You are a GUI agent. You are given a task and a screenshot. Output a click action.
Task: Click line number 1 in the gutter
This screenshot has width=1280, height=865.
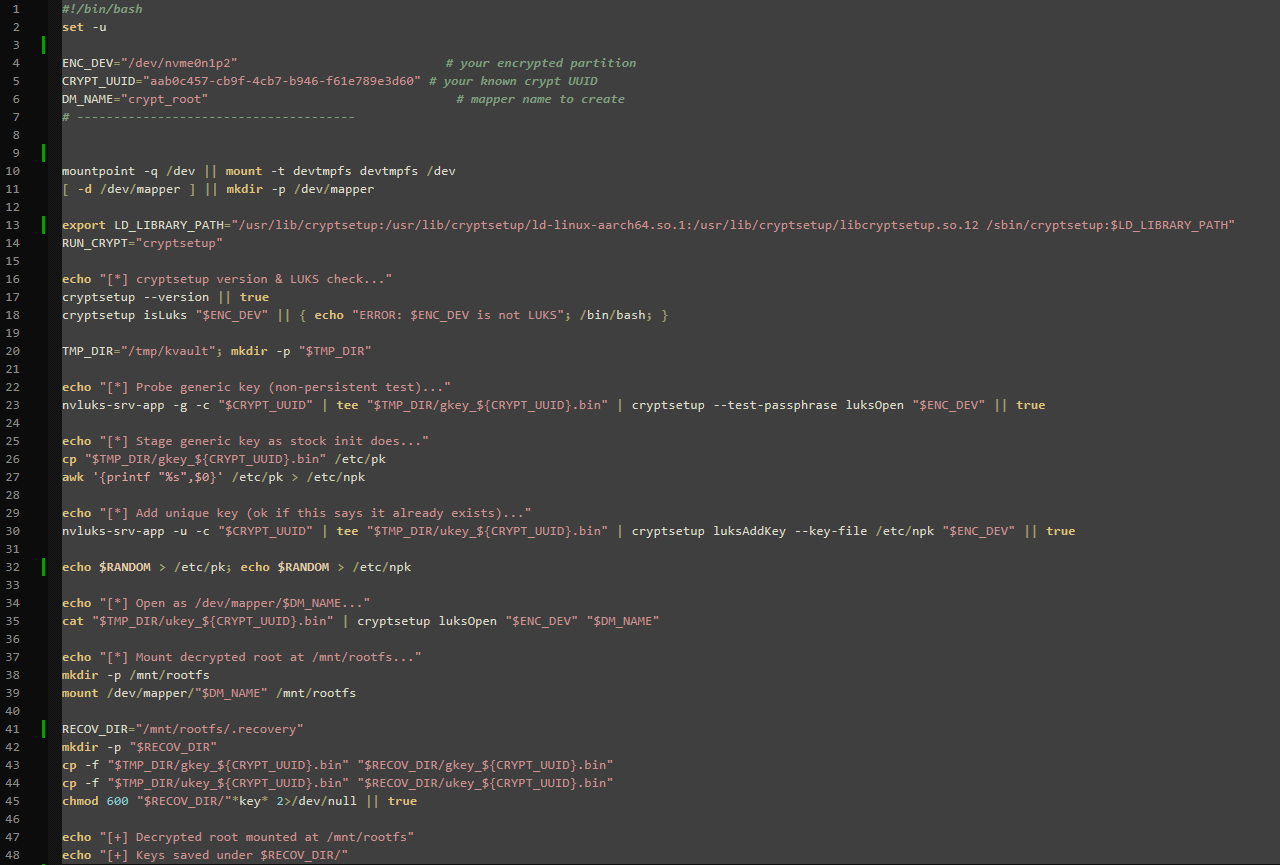(17, 9)
